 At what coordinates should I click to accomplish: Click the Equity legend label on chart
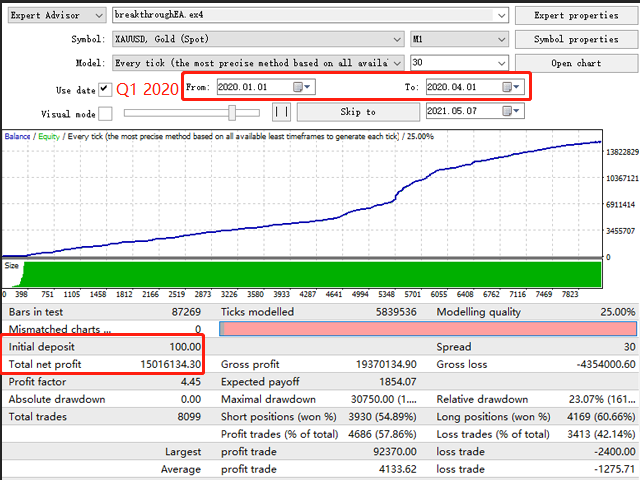pyautogui.click(x=49, y=136)
